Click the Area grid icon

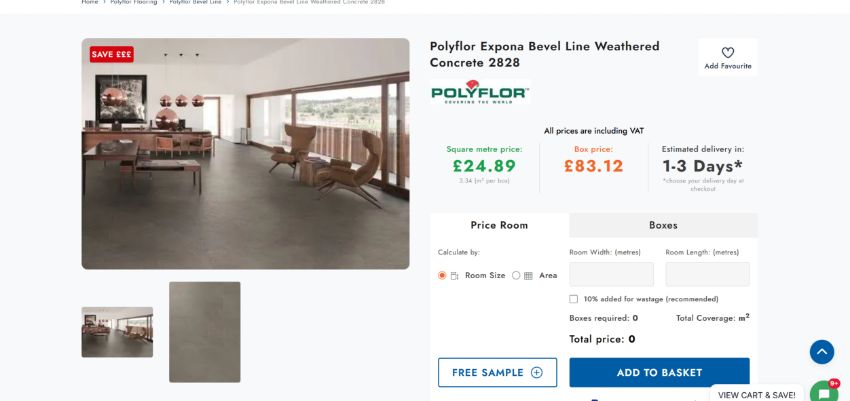point(528,275)
